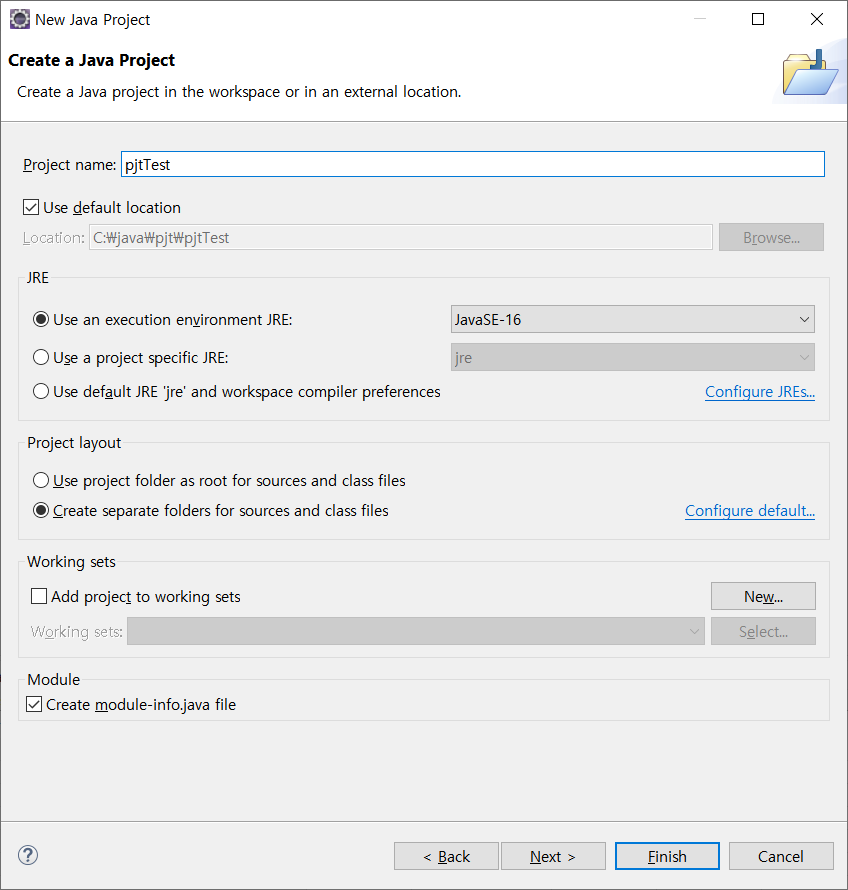The width and height of the screenshot is (848, 890).
Task: Go to previous page with Back
Action: (x=446, y=856)
